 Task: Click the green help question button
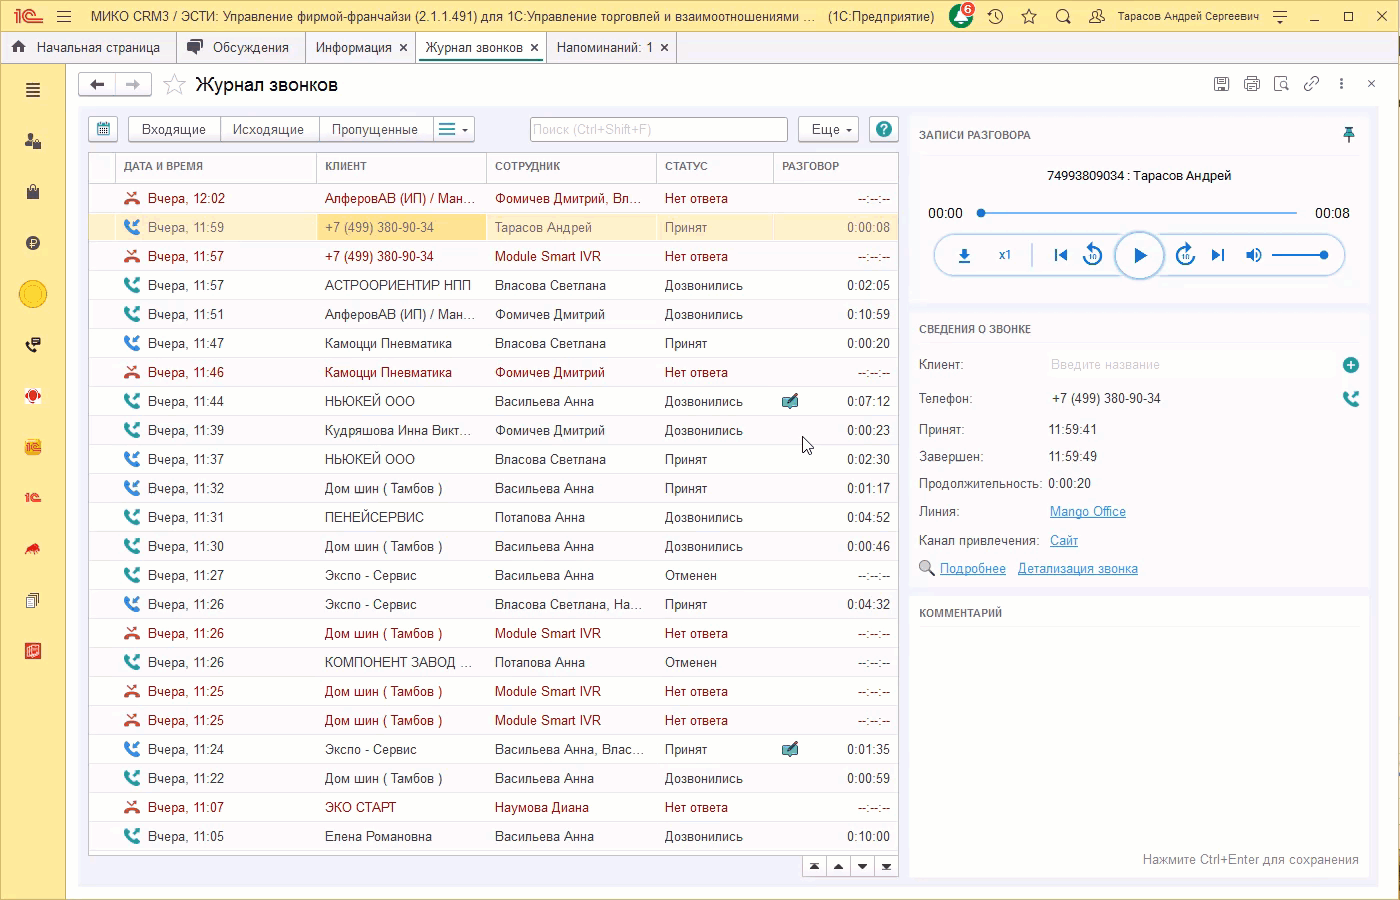pos(883,129)
